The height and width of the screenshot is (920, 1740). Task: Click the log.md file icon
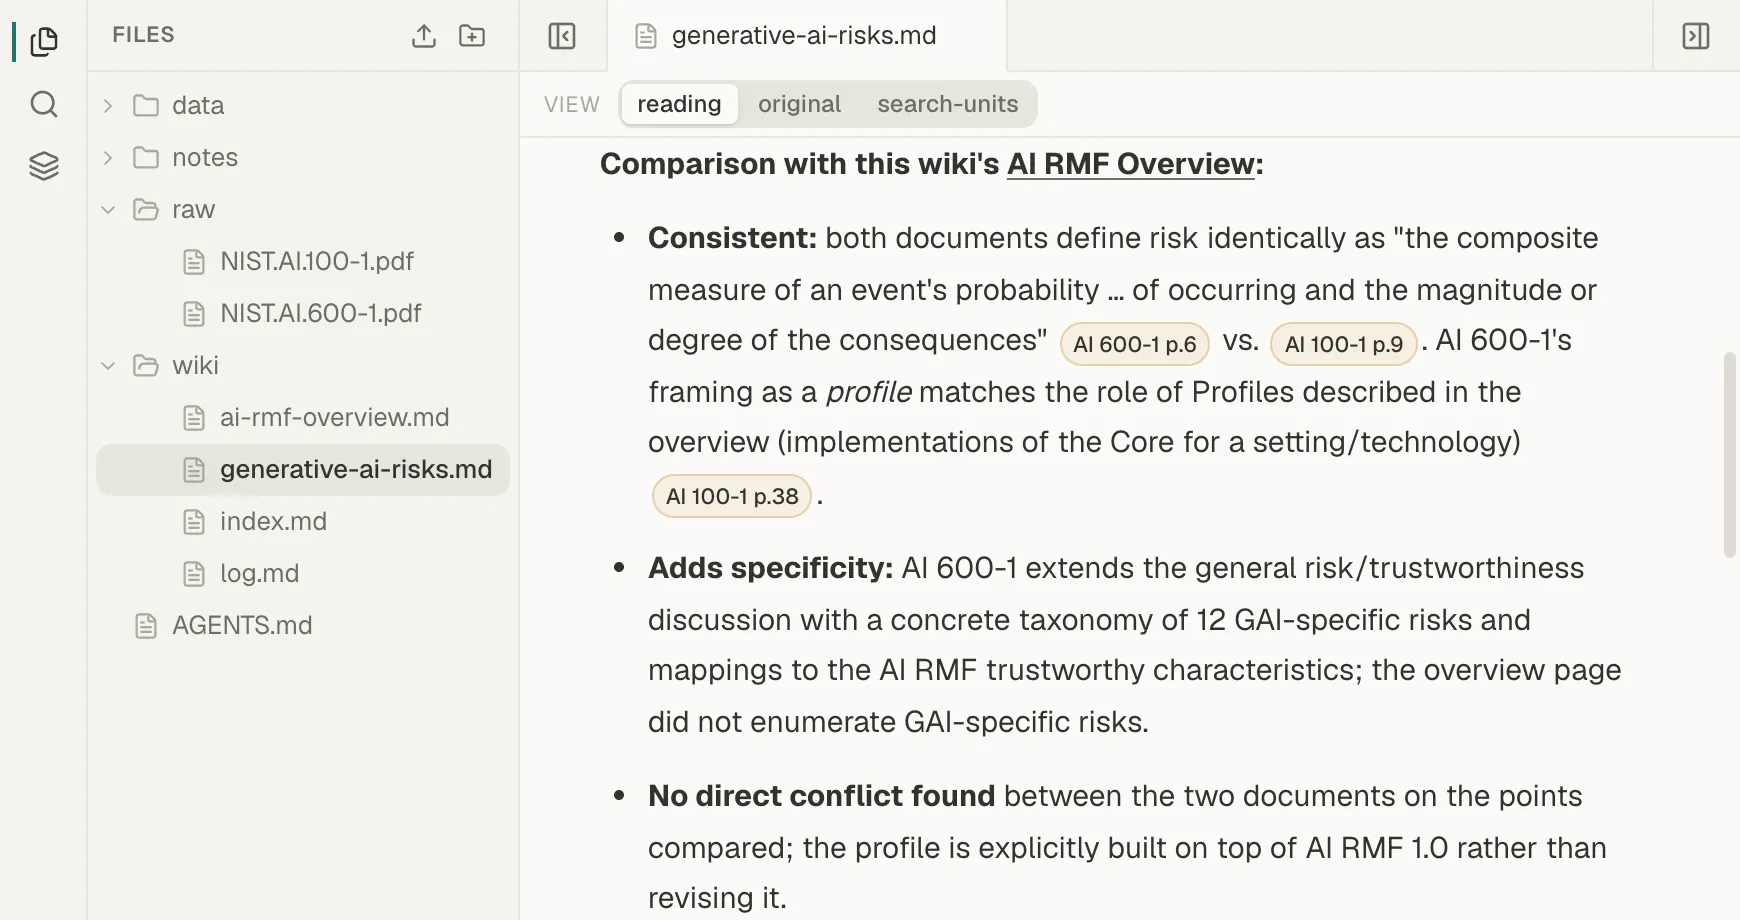click(194, 574)
